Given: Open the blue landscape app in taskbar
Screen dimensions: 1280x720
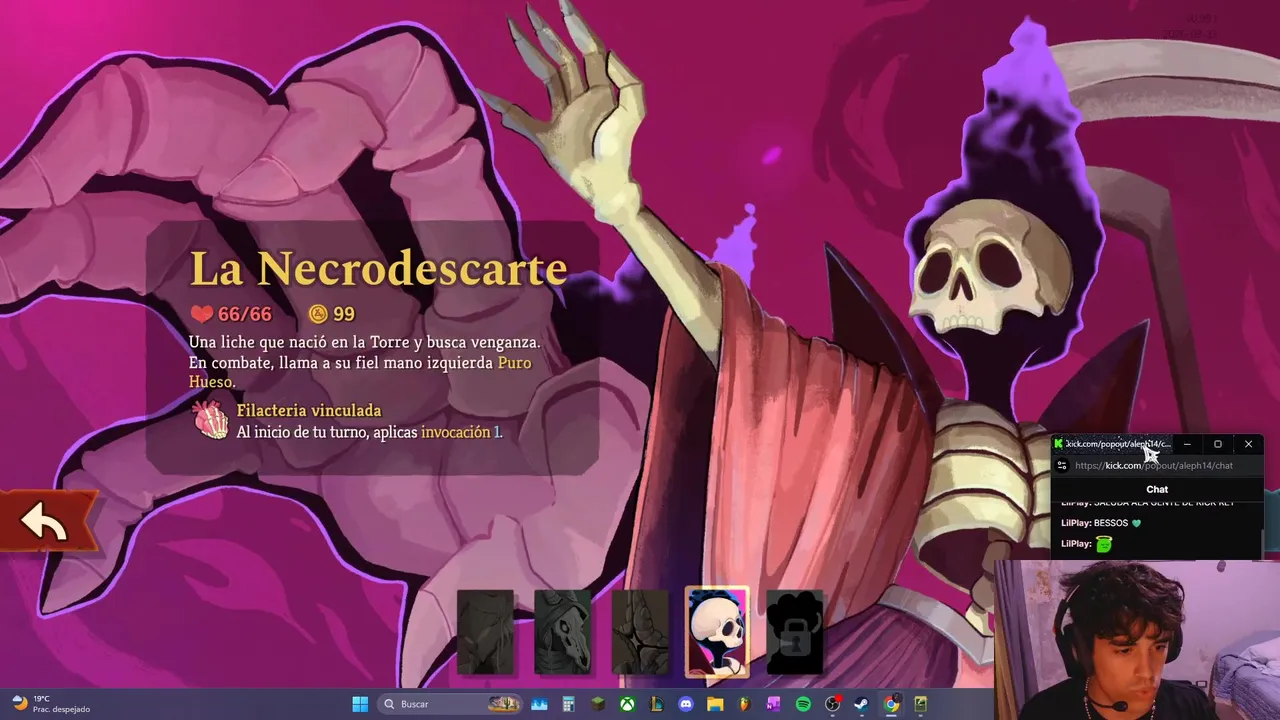Looking at the screenshot, I should (540, 704).
